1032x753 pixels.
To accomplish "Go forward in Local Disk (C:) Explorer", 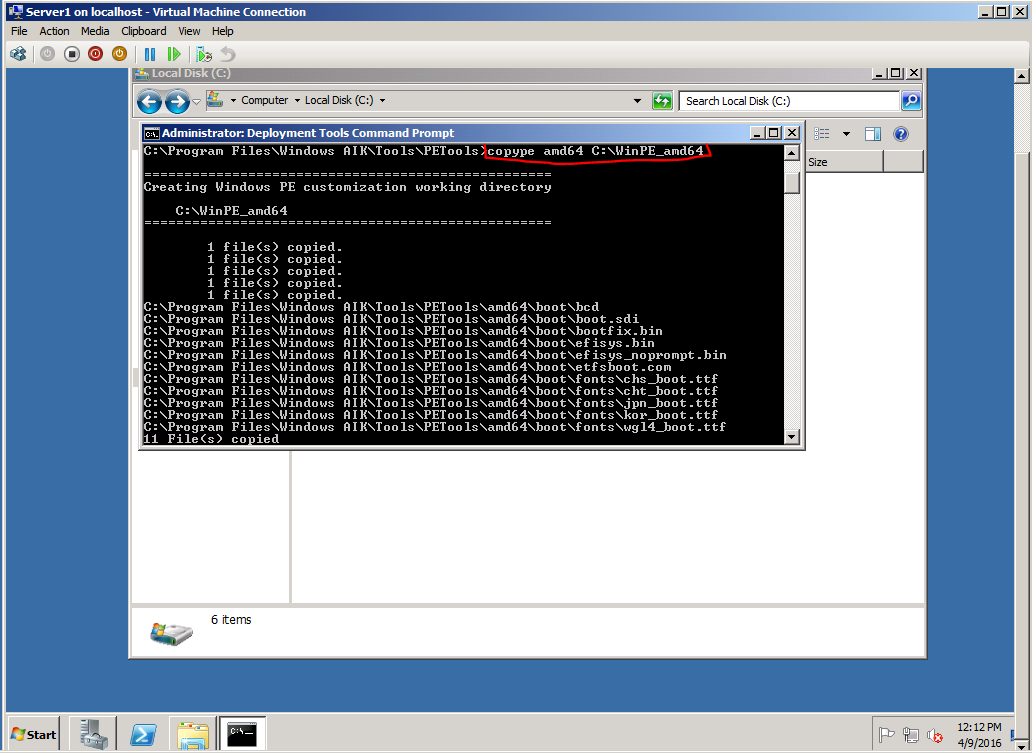I will (176, 101).
